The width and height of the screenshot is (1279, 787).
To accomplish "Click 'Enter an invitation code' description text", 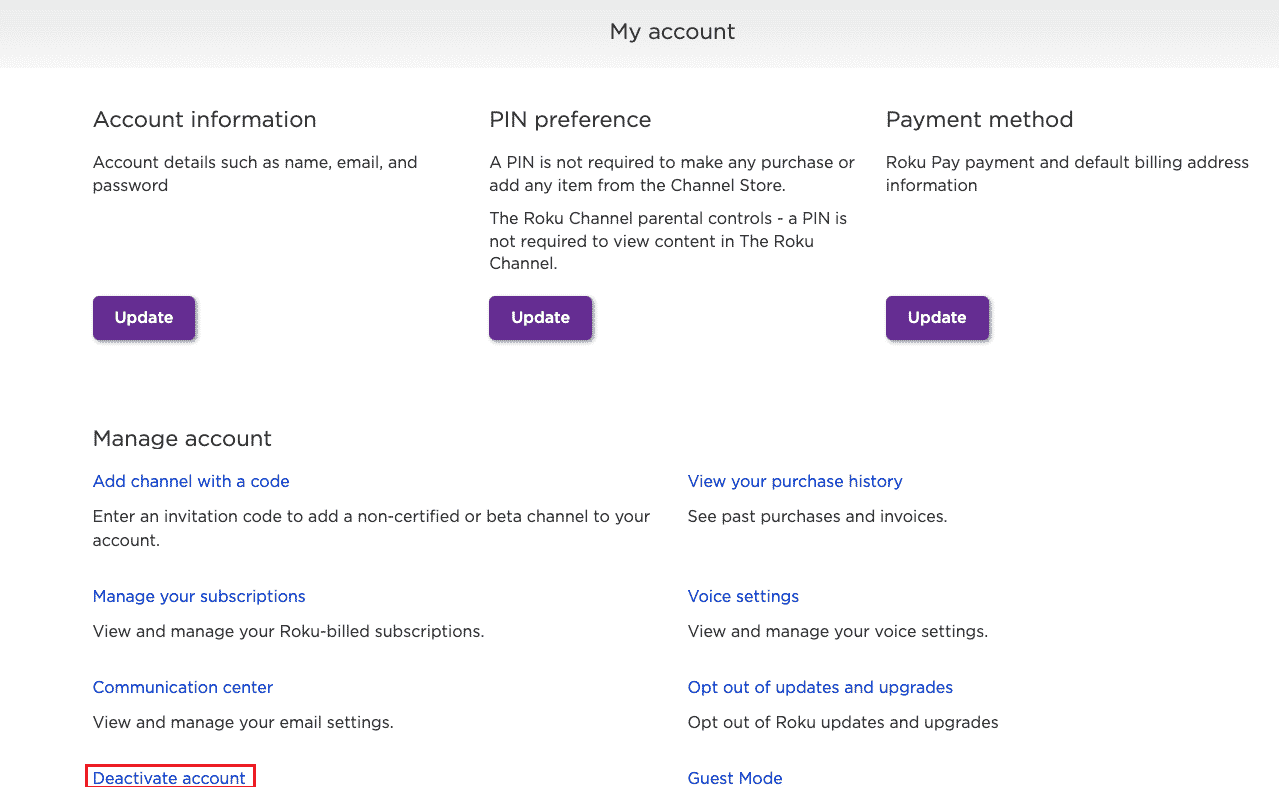I will pyautogui.click(x=372, y=528).
